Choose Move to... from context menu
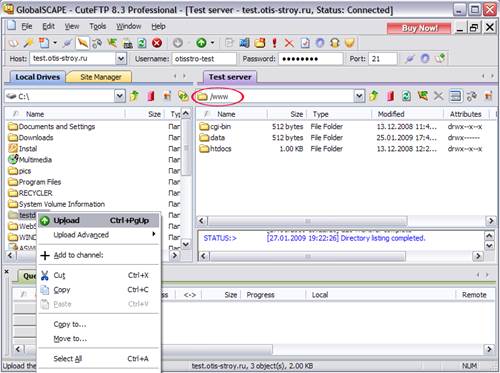Image resolution: width=500 pixels, height=373 pixels. 99,339
